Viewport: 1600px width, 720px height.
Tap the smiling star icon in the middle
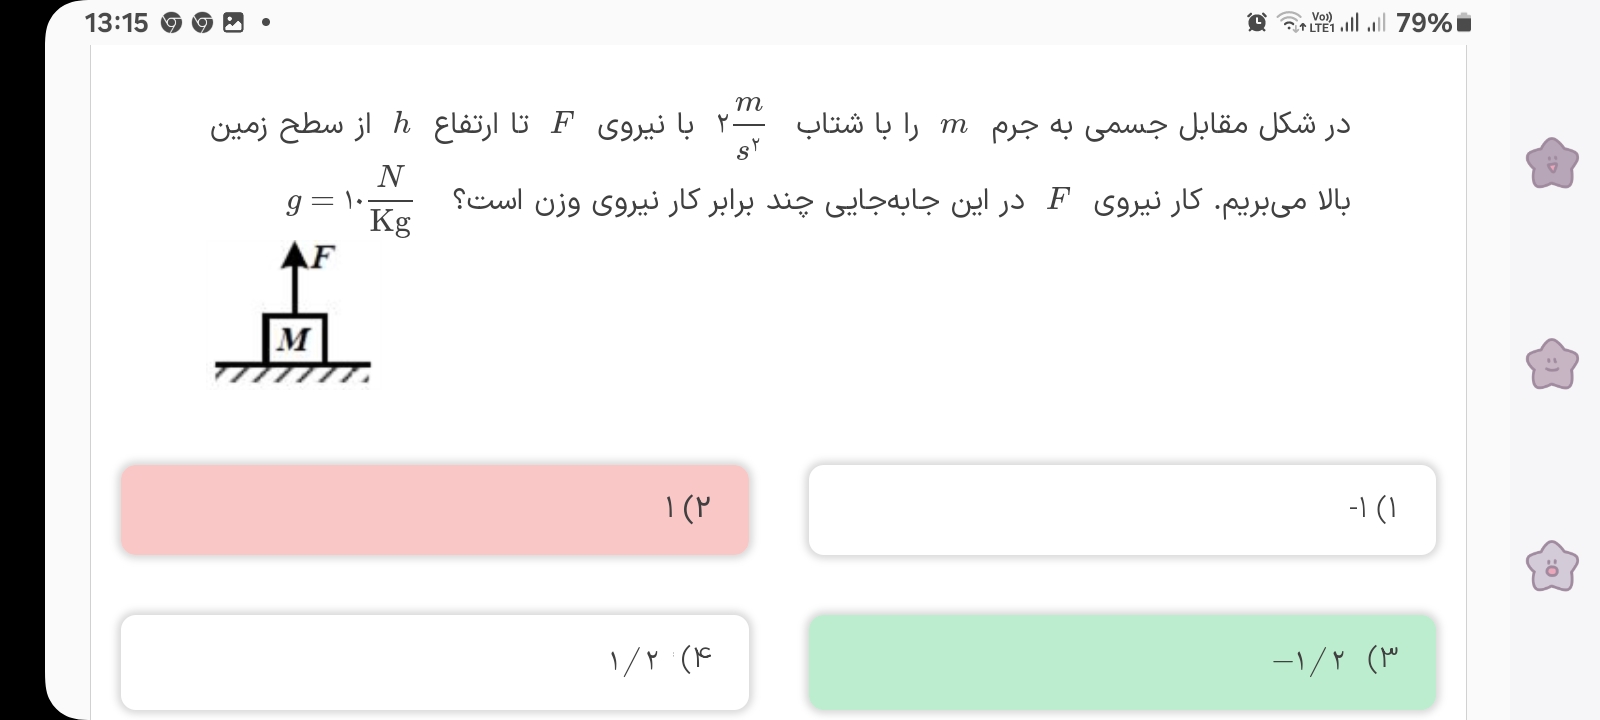1551,364
